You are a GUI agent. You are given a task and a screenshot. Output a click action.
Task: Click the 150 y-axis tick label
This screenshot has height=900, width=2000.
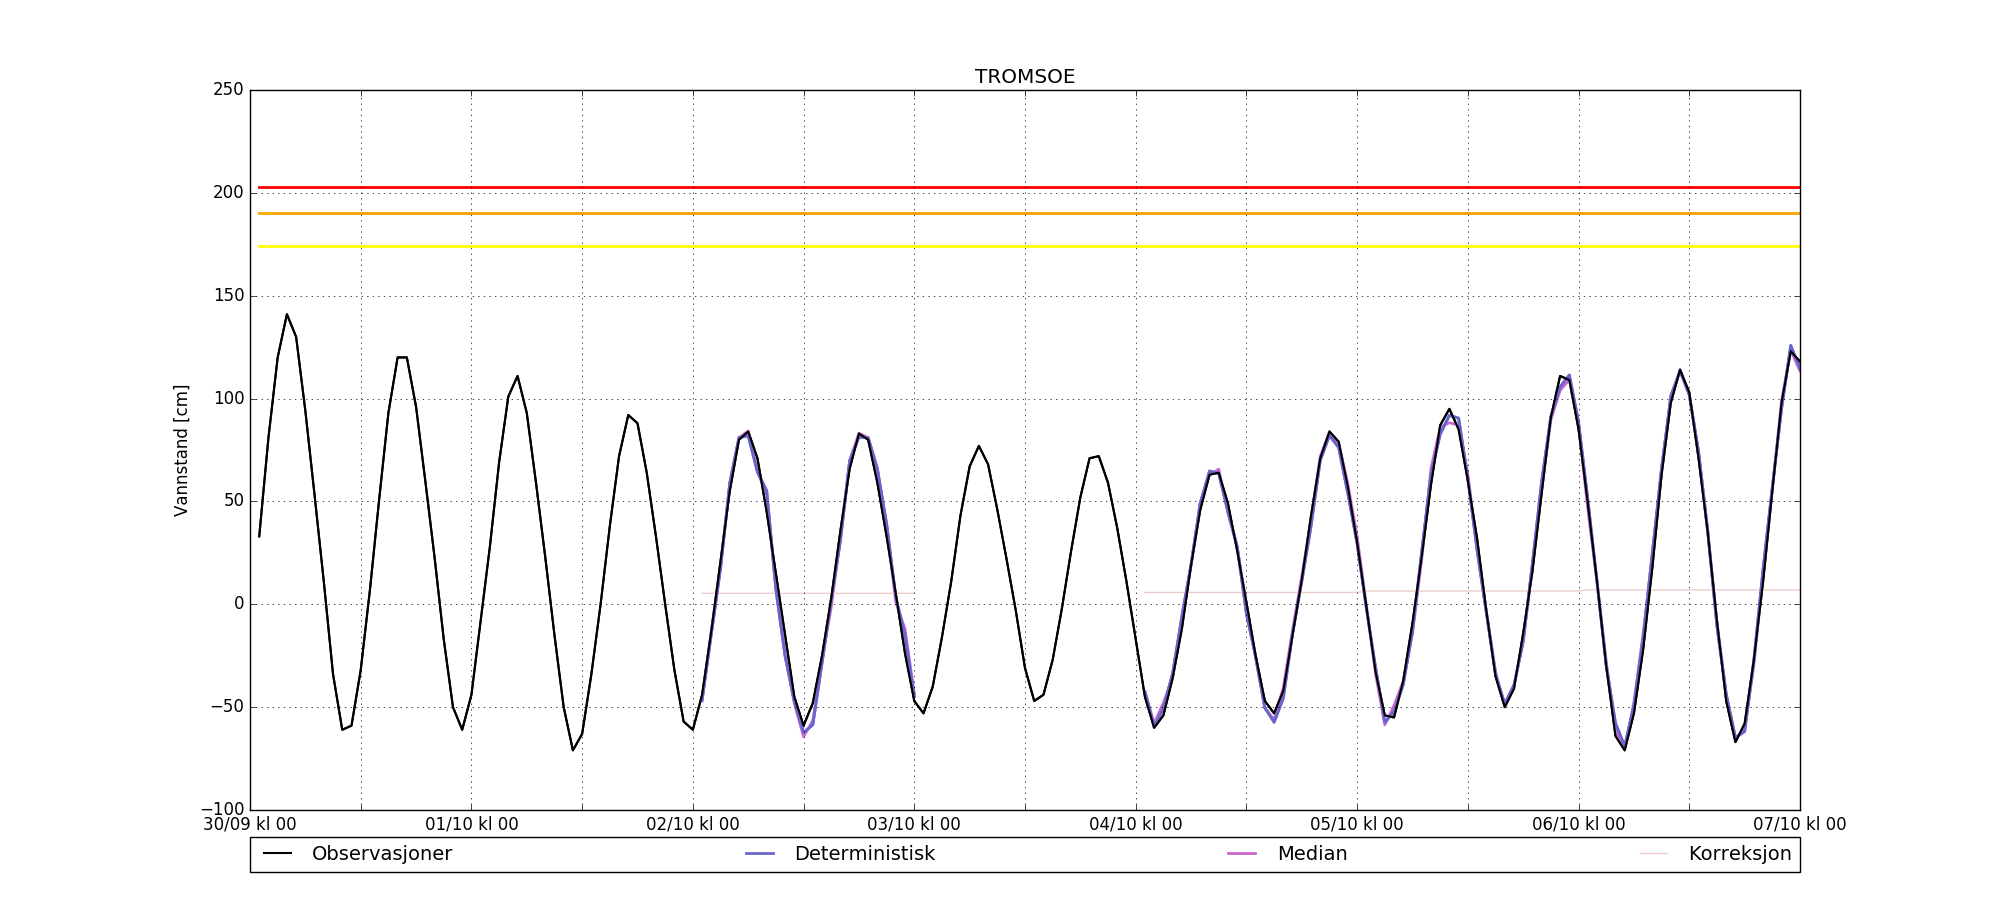click(228, 296)
